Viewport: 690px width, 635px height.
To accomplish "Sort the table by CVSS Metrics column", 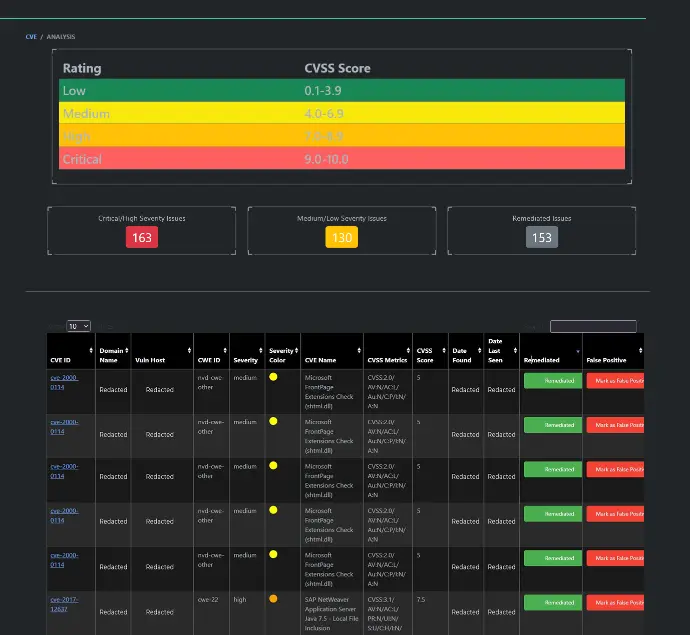I will tap(388, 351).
